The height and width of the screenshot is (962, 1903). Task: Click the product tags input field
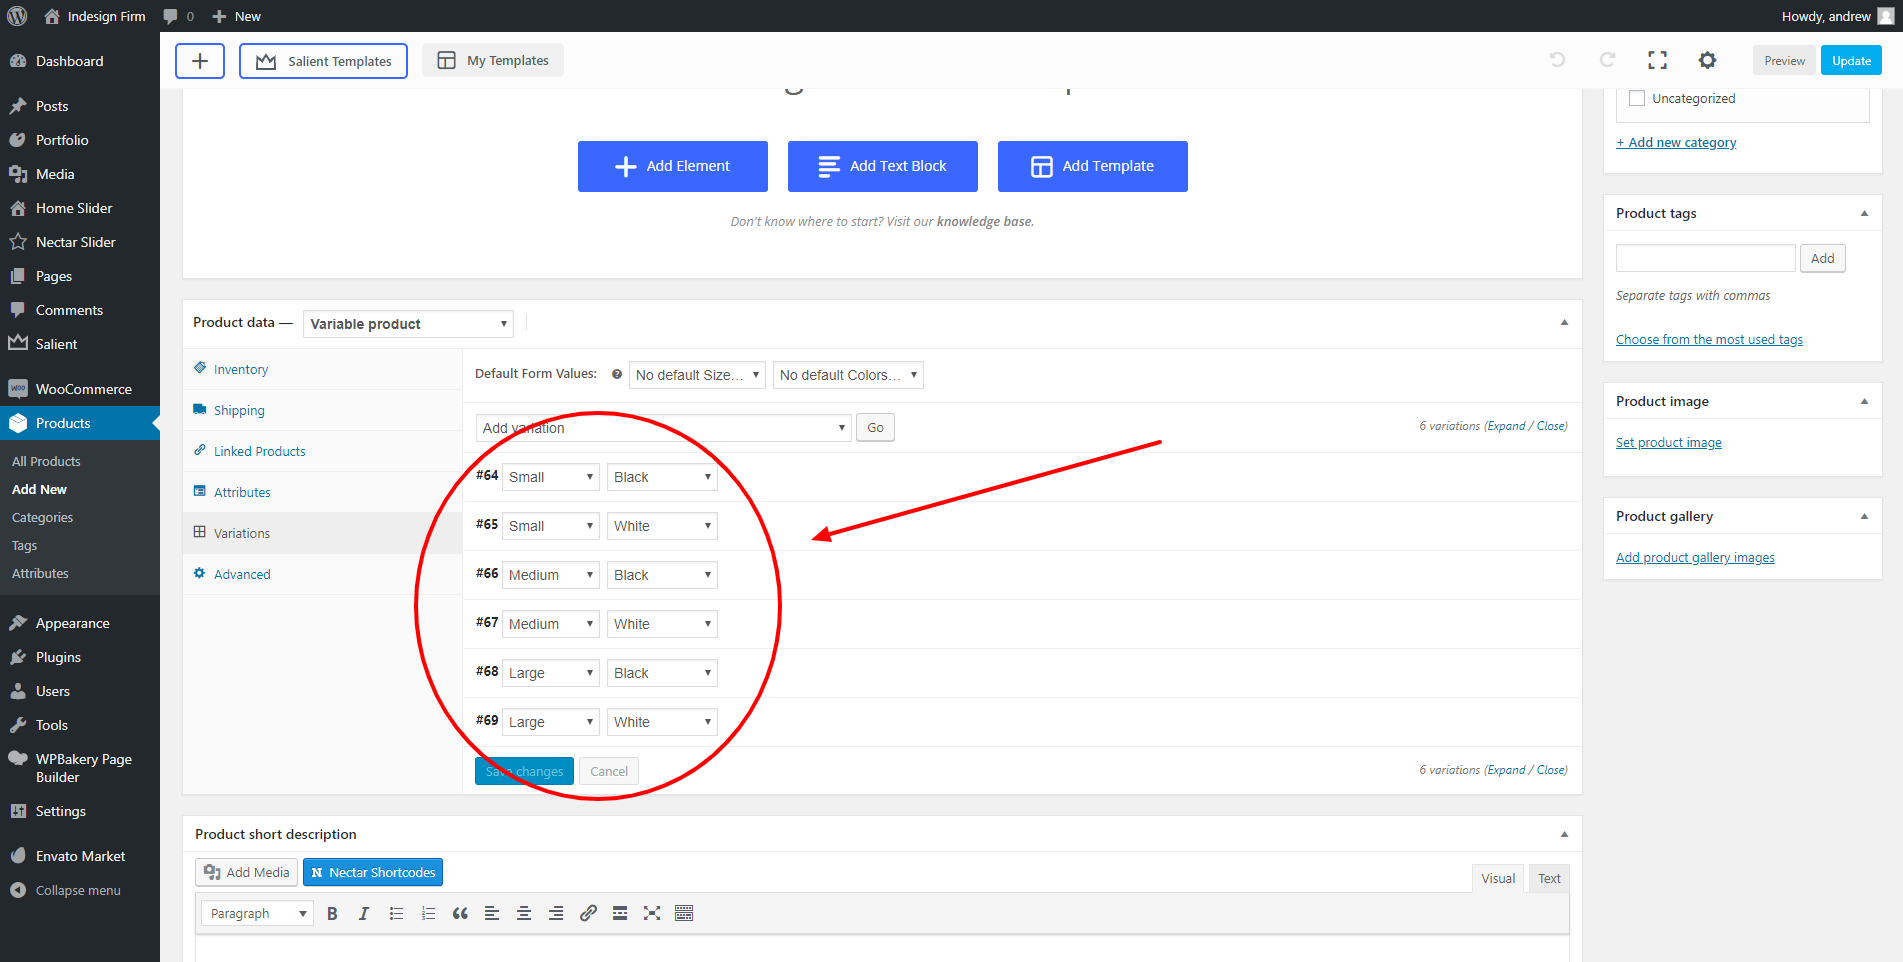[x=1705, y=258]
